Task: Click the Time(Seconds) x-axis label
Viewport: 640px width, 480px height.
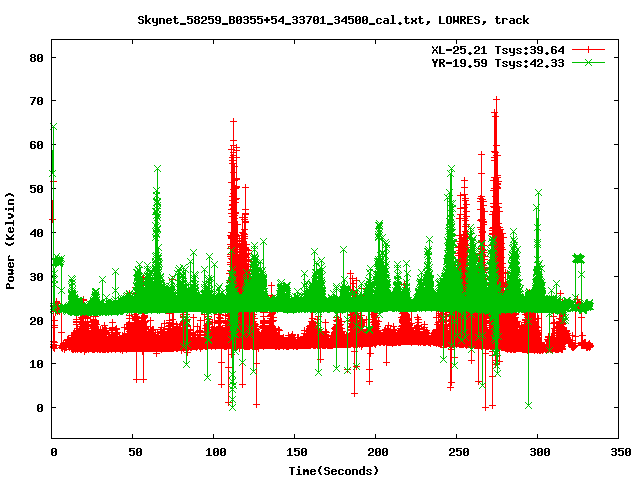Action: coord(334,471)
